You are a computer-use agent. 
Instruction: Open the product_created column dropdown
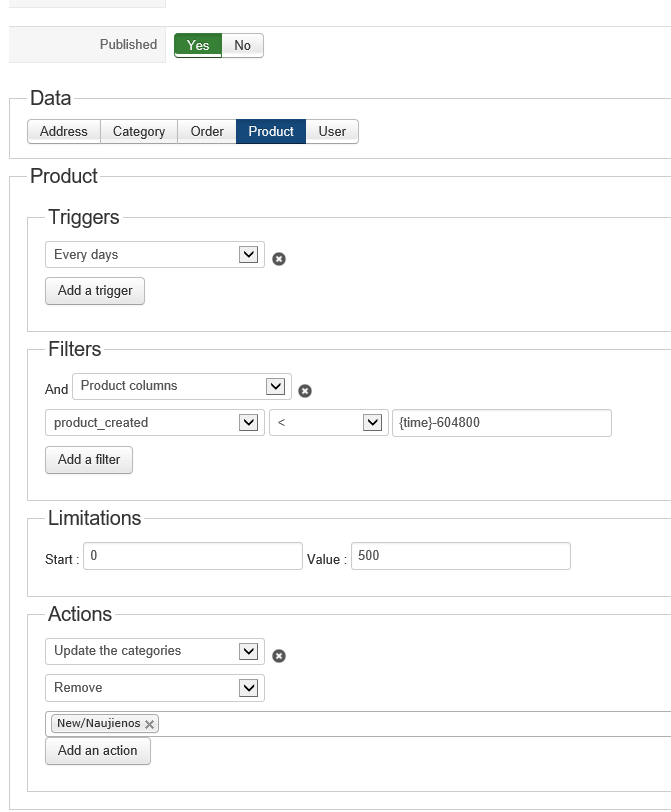154,423
